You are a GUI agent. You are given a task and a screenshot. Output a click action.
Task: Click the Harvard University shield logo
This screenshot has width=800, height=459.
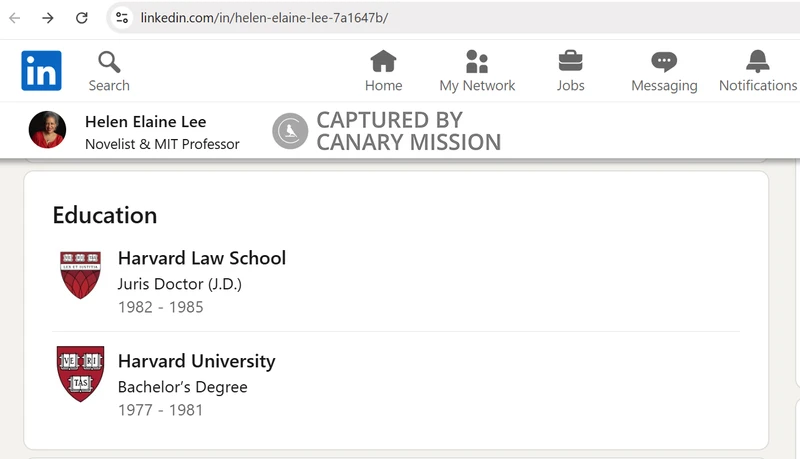pyautogui.click(x=80, y=373)
